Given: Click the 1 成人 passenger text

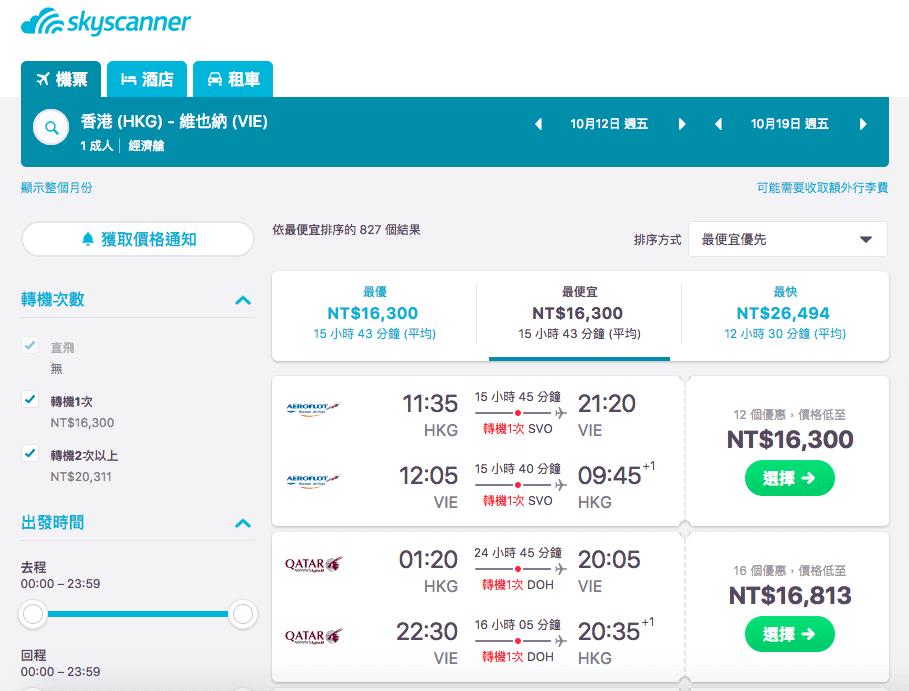Looking at the screenshot, I should point(96,146).
